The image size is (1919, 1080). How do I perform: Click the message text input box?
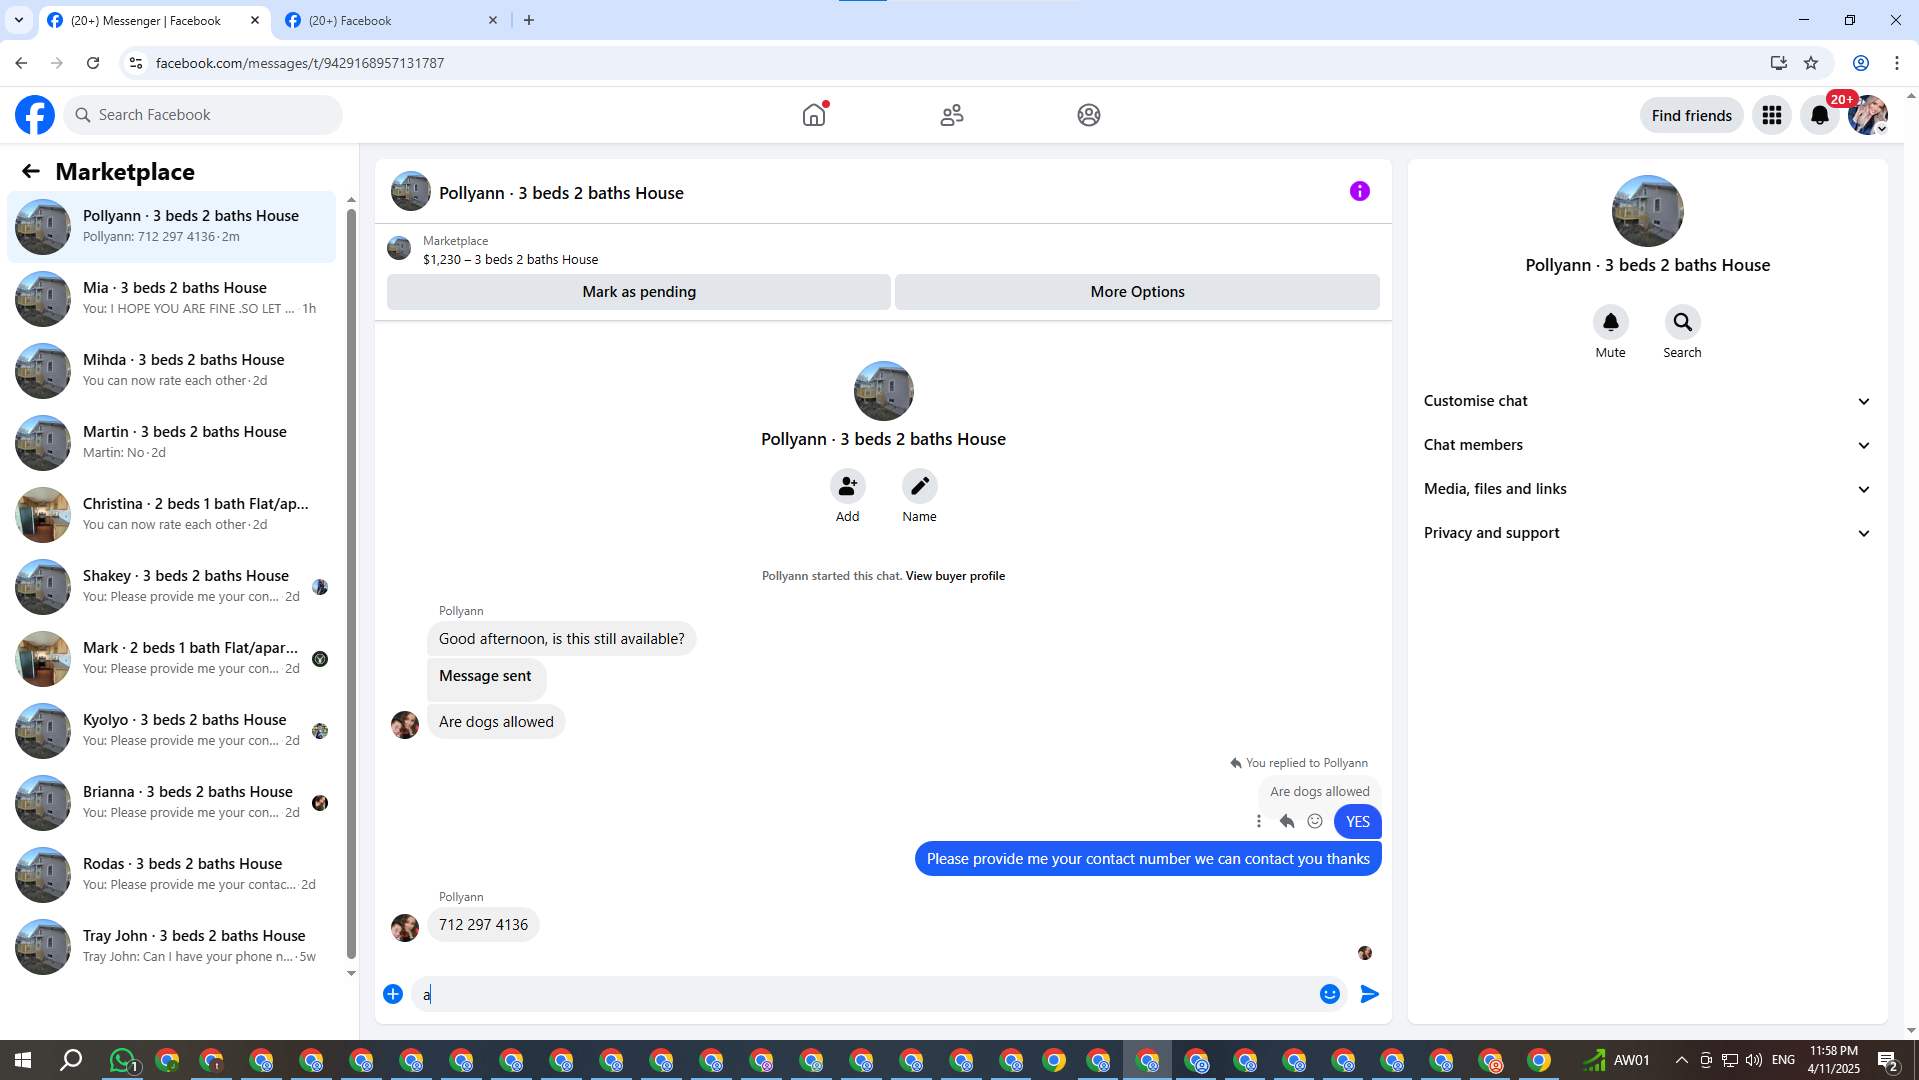point(865,994)
